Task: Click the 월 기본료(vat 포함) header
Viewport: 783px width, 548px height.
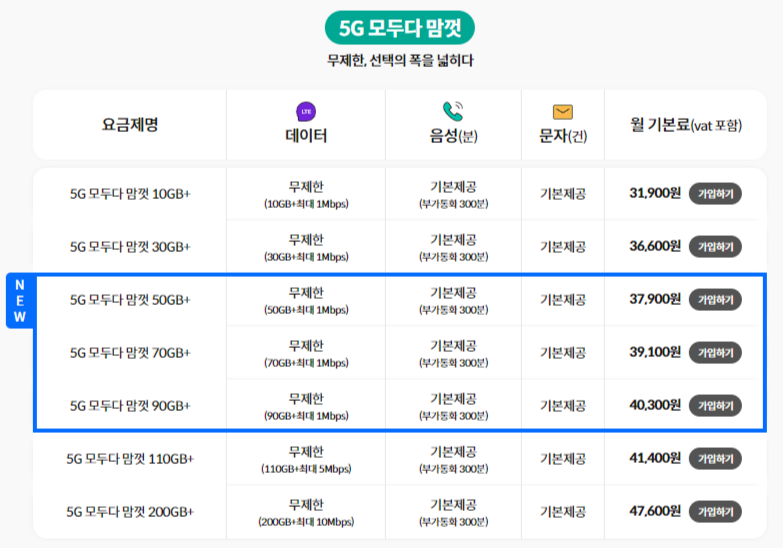Action: coord(686,124)
